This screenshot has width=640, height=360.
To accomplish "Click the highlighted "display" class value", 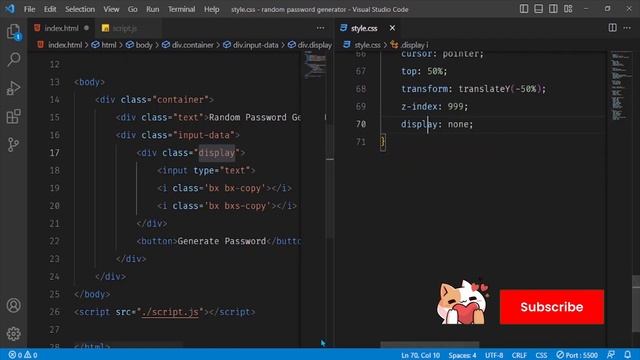I will tap(217, 153).
